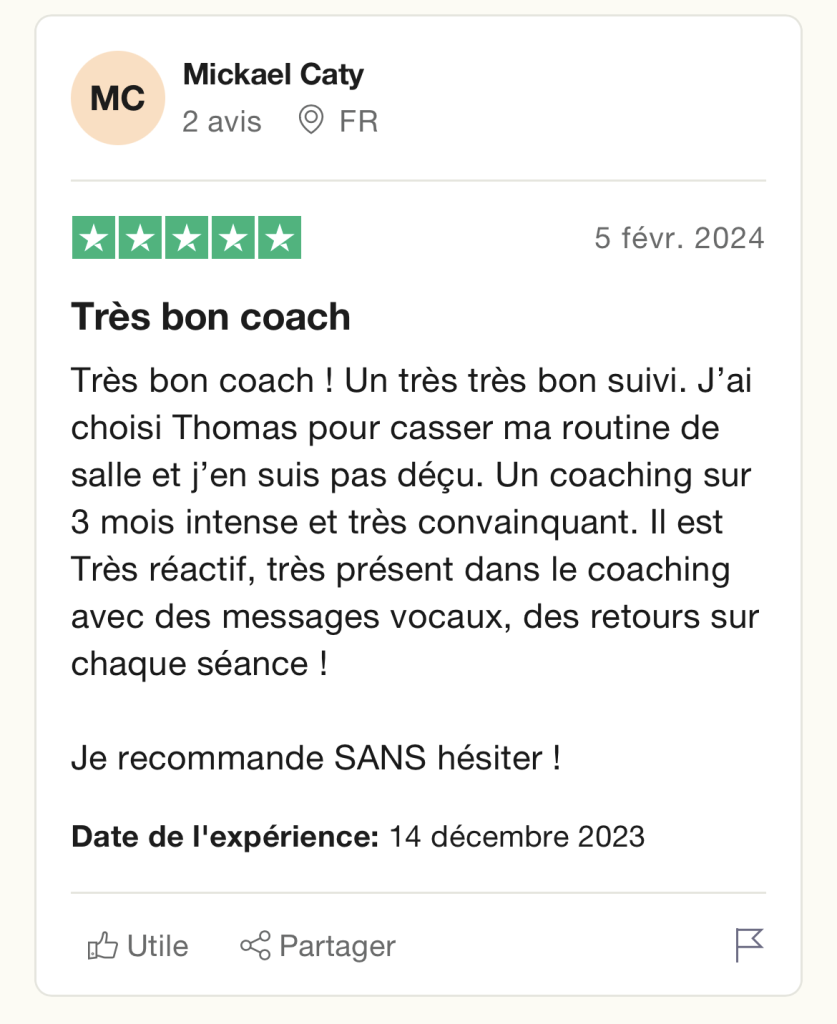
Task: Click the fifth green star
Action: click(279, 237)
